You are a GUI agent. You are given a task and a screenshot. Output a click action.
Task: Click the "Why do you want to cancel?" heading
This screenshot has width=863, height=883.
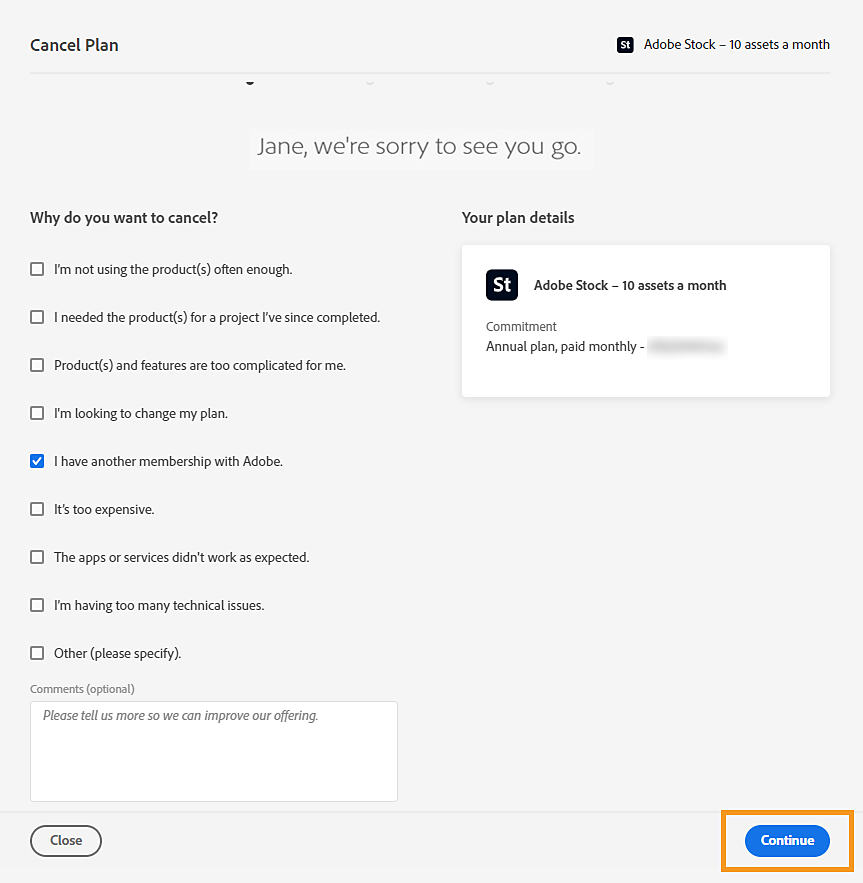click(124, 218)
